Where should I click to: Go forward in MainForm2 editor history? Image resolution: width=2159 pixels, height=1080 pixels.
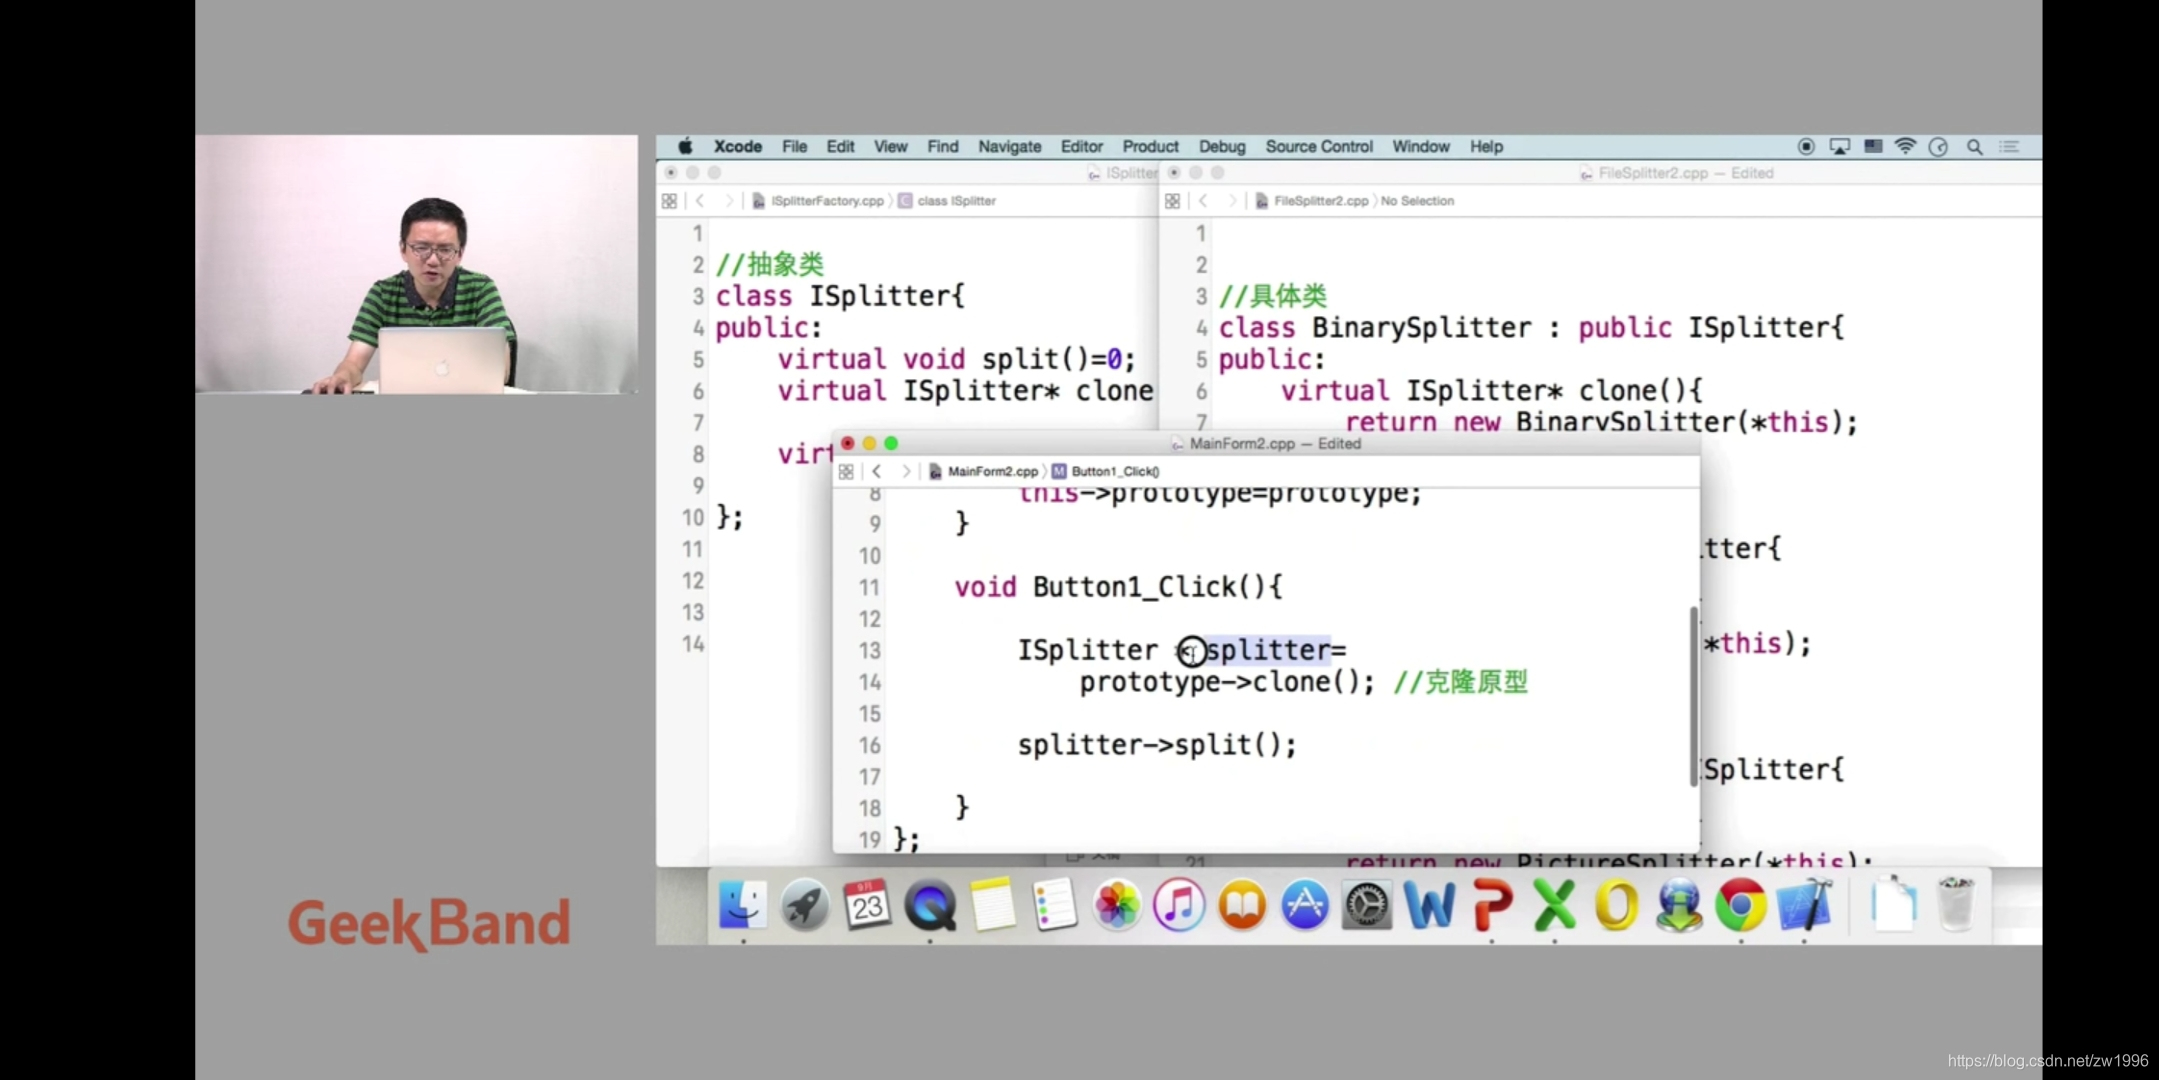[905, 471]
